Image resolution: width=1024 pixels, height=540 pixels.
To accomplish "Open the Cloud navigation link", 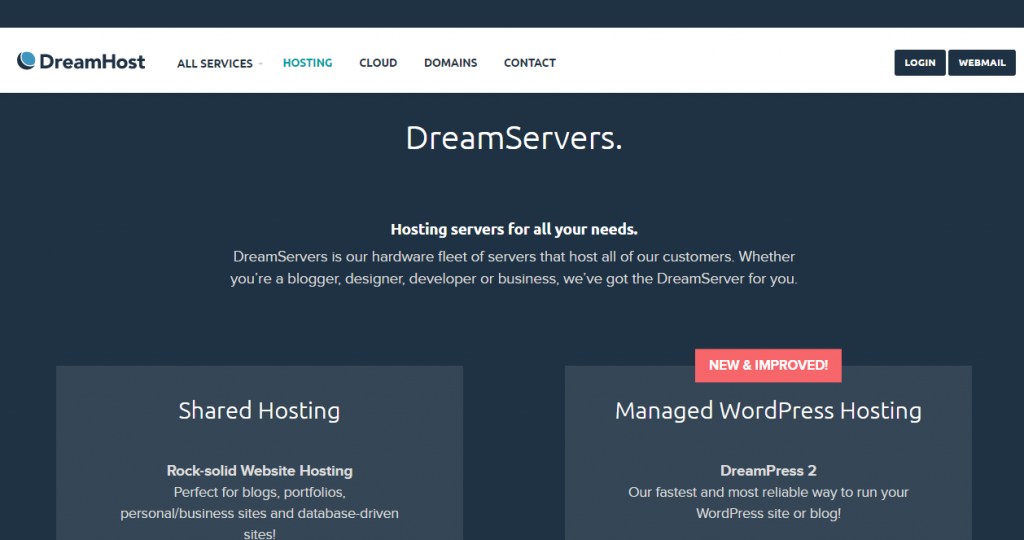I will coord(378,63).
